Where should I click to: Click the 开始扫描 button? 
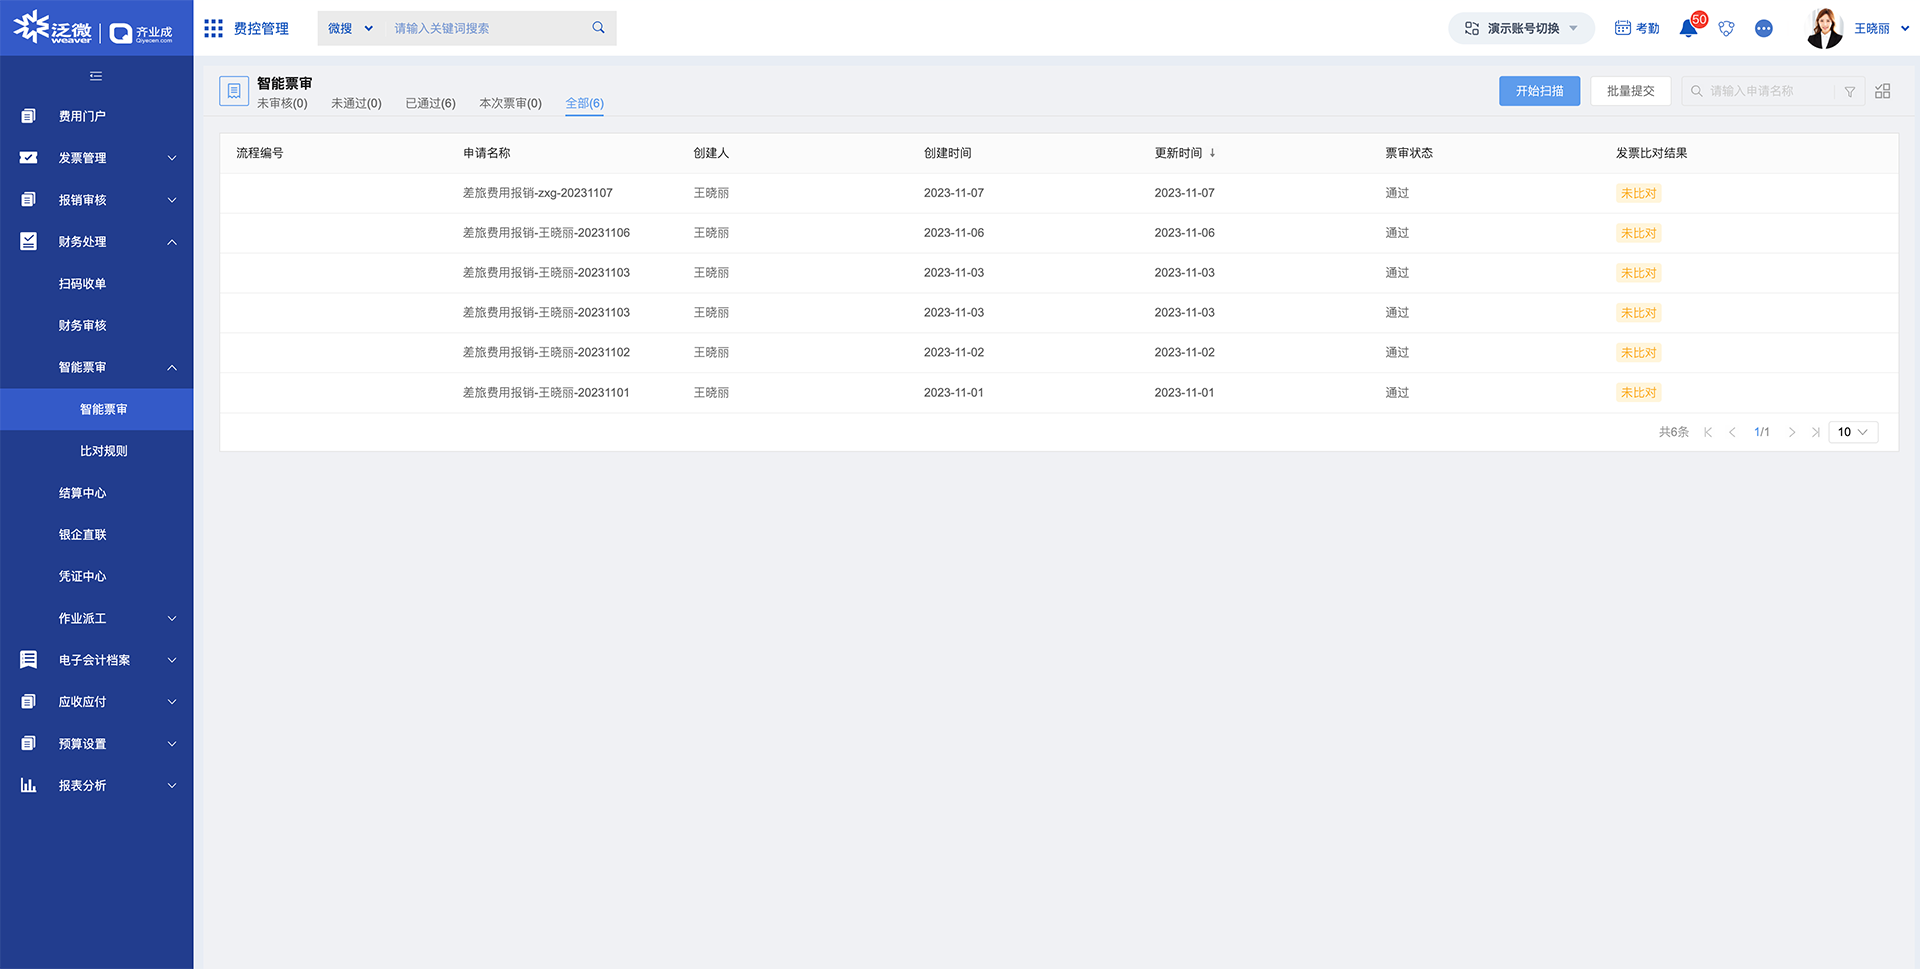pyautogui.click(x=1539, y=91)
